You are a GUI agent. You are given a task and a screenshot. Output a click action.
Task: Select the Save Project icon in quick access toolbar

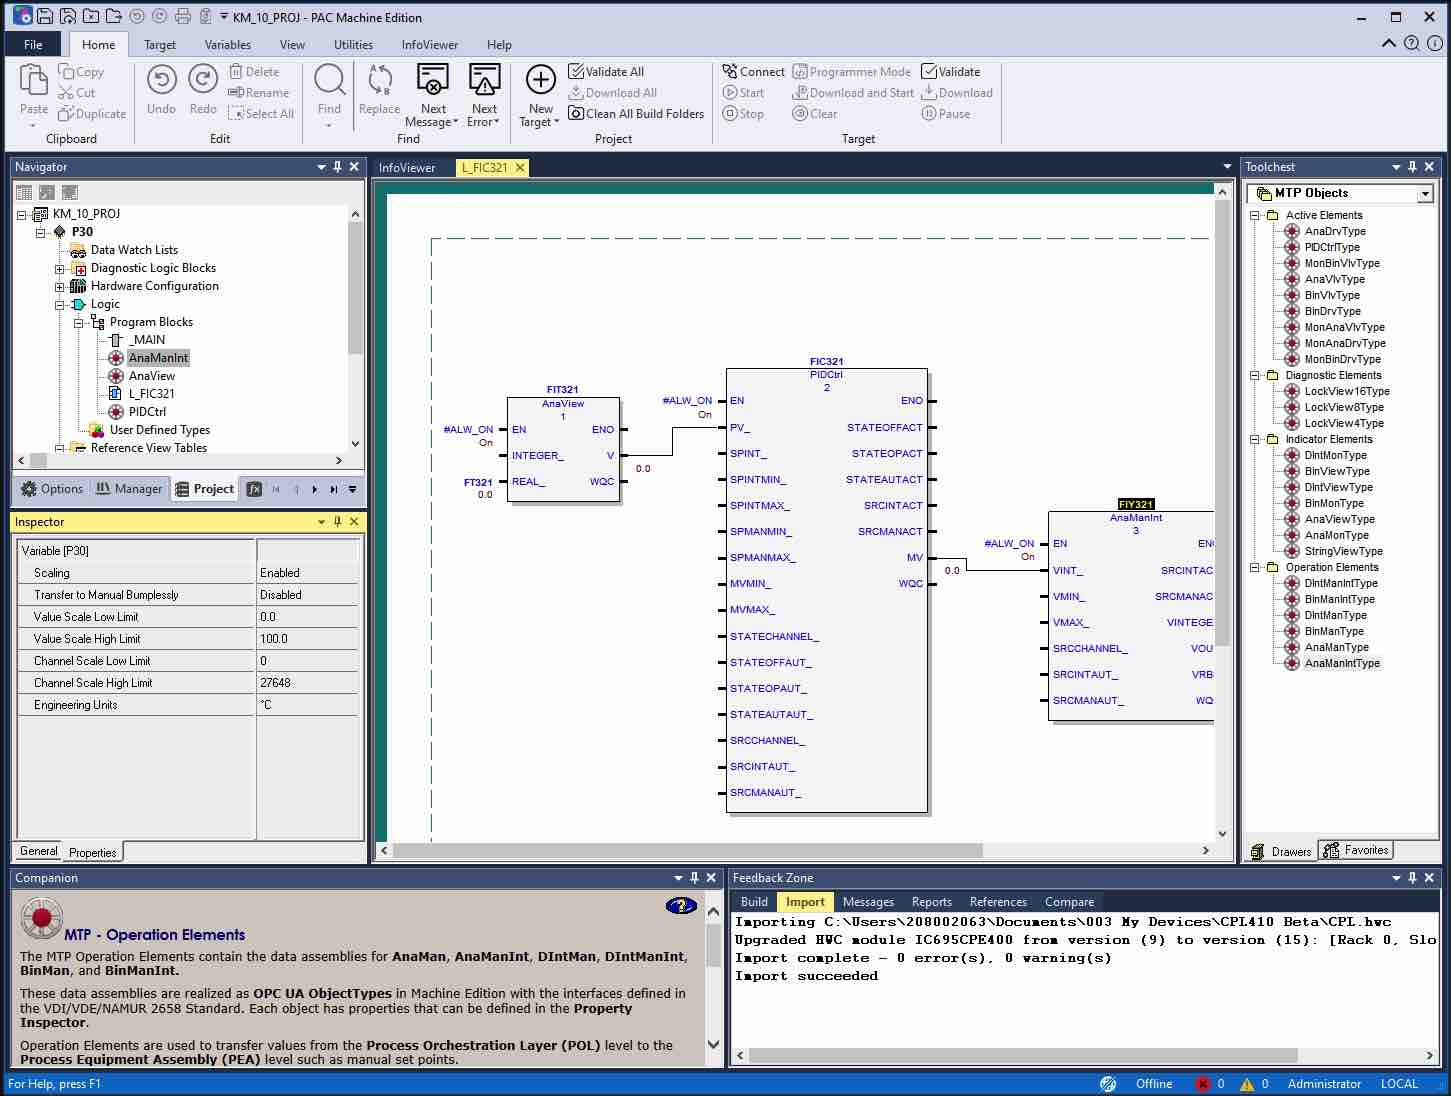43,15
